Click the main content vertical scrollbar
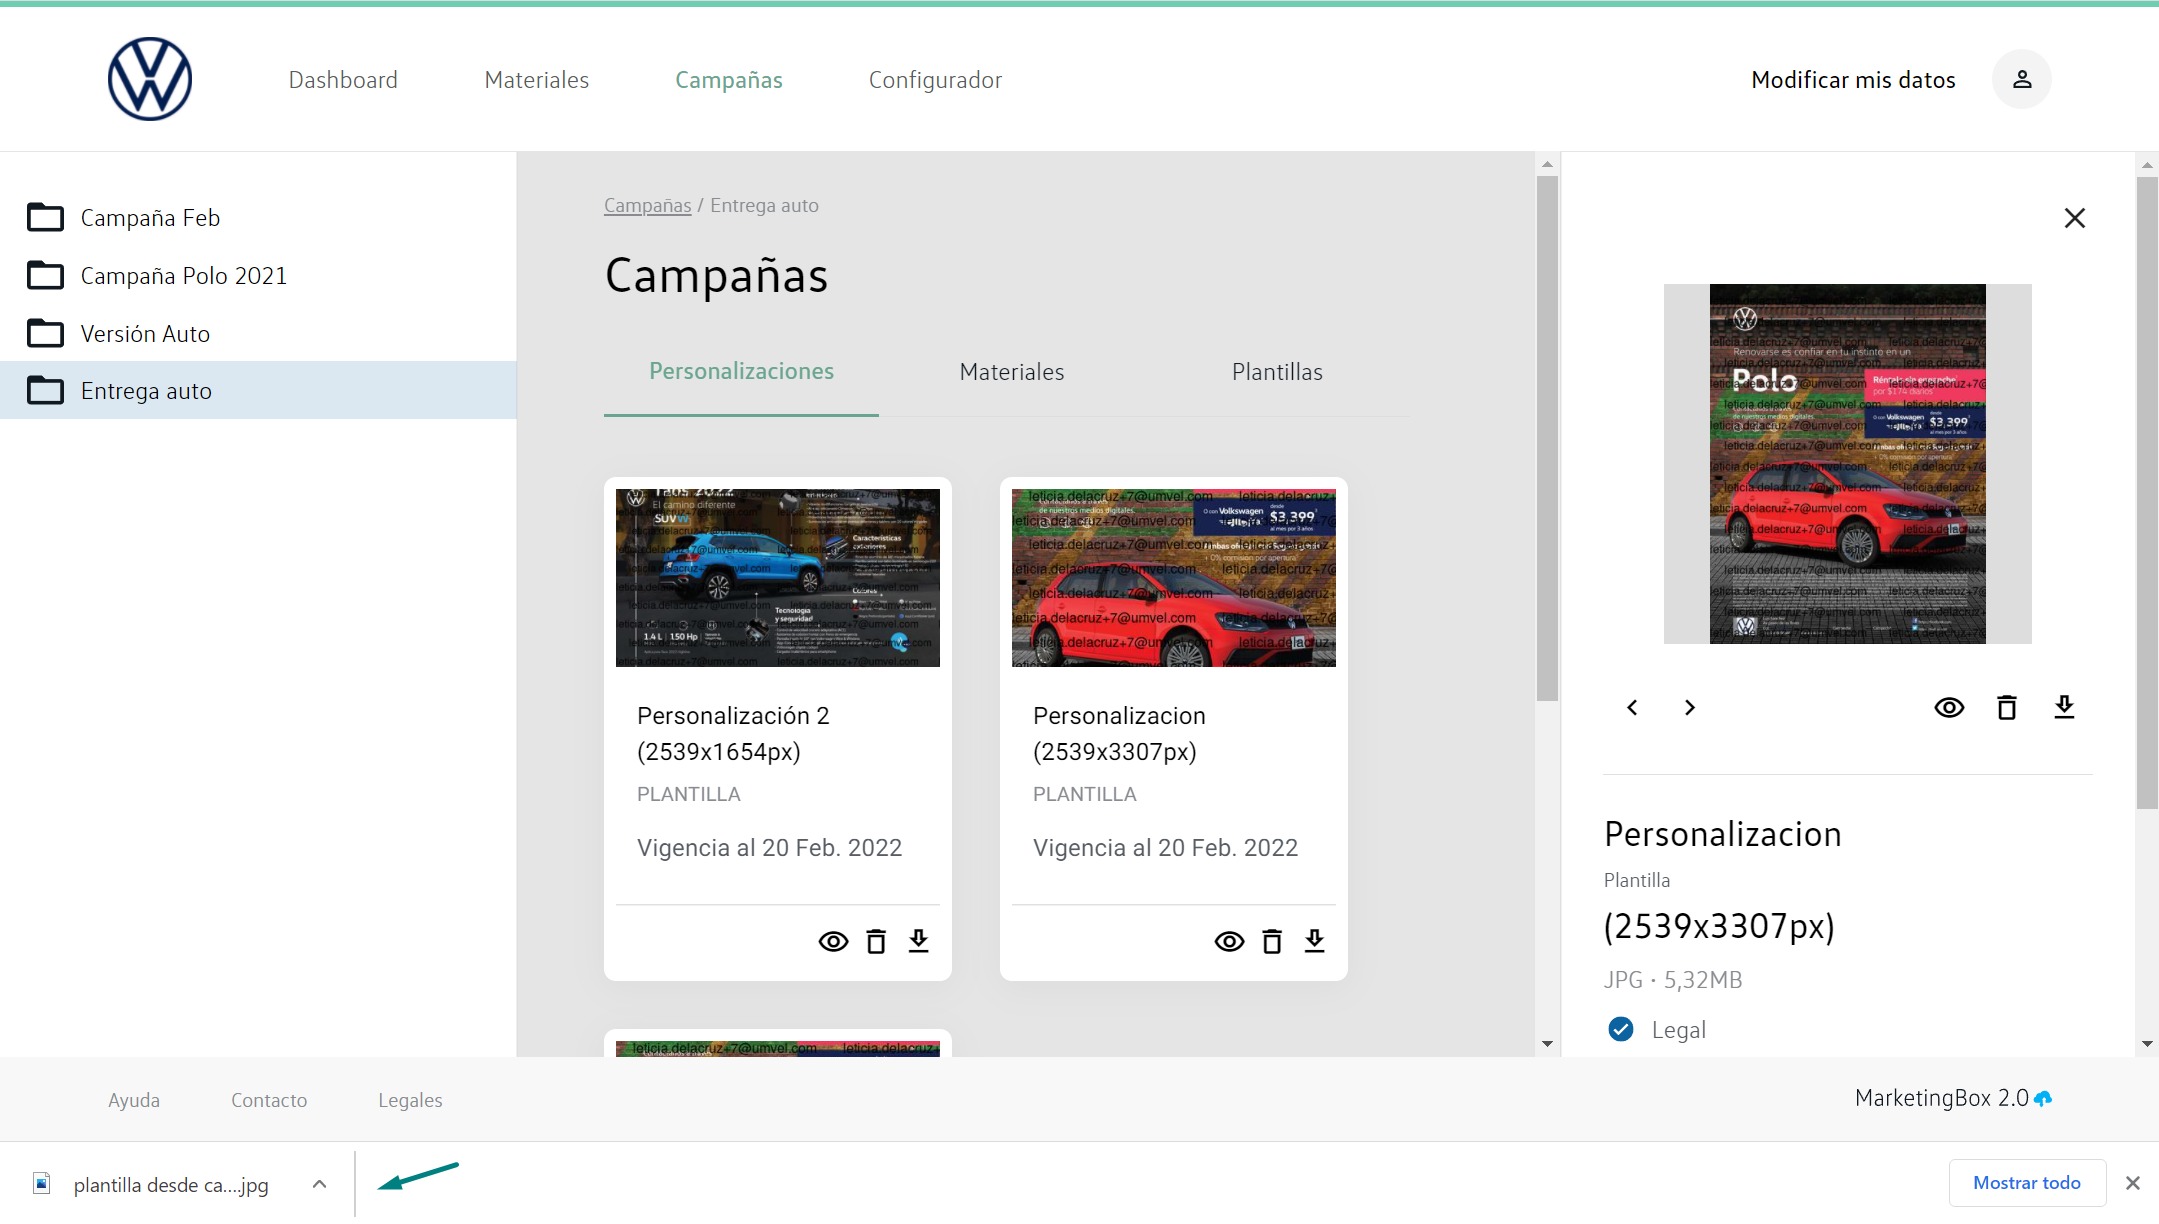 1547,440
